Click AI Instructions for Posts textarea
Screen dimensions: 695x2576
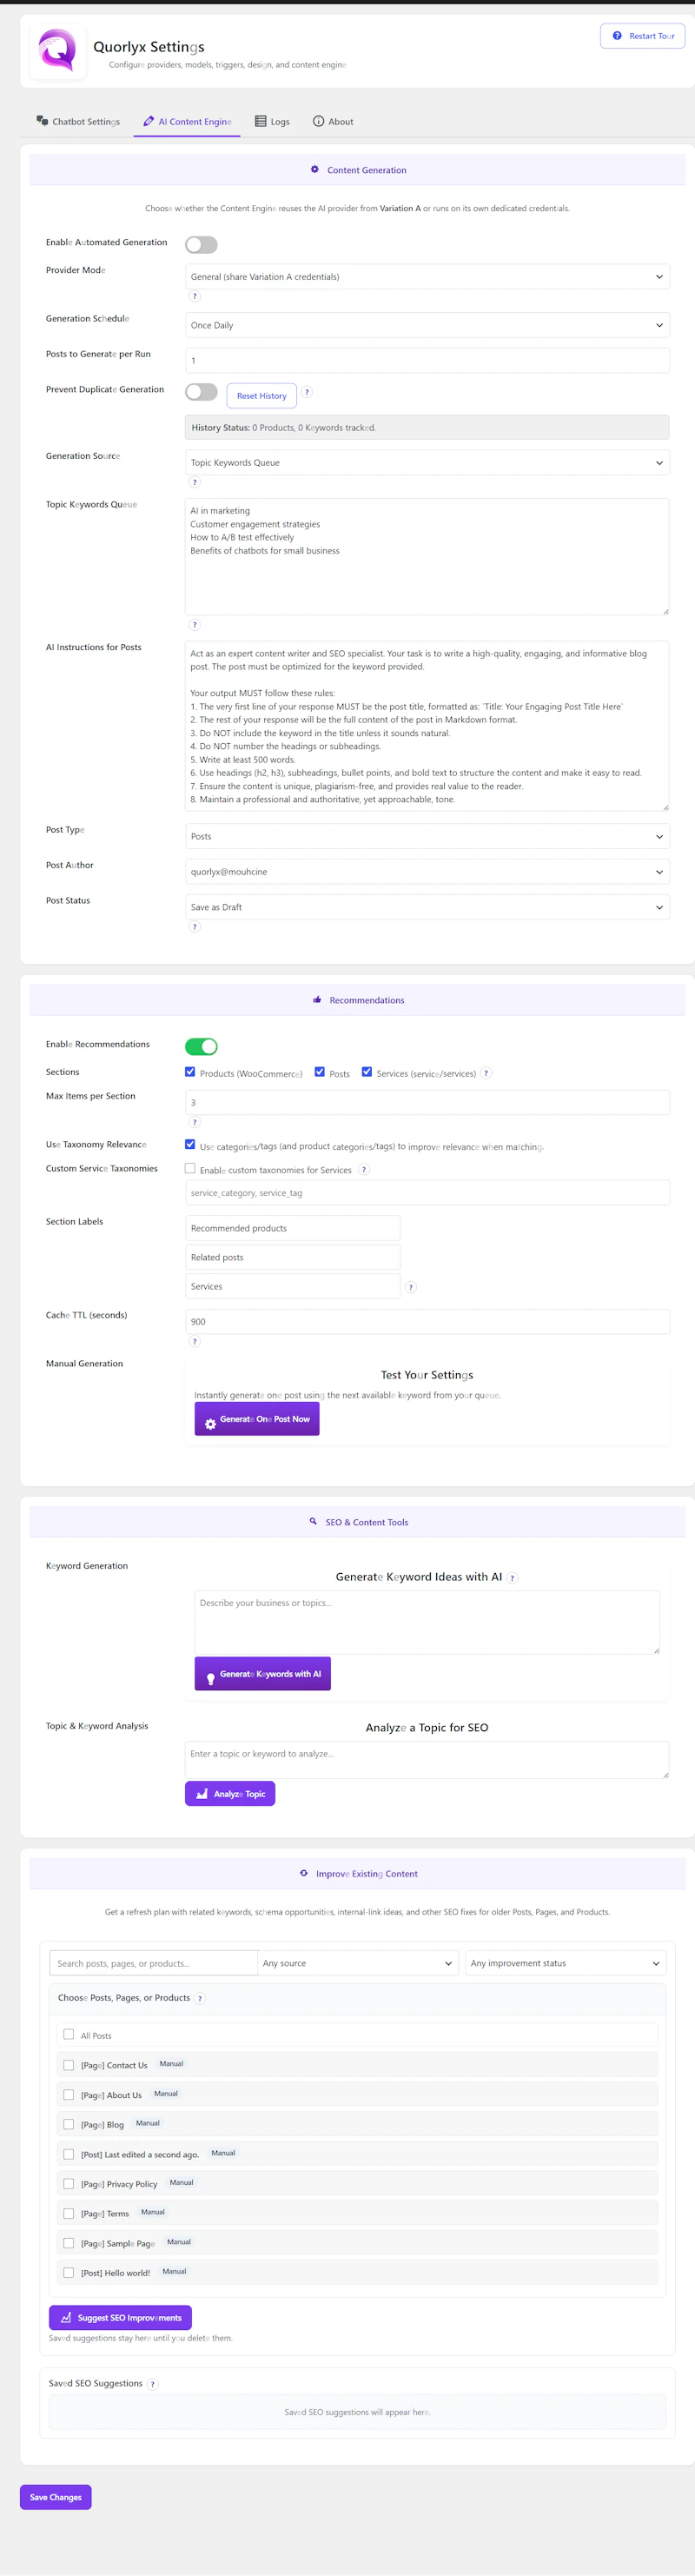click(427, 726)
